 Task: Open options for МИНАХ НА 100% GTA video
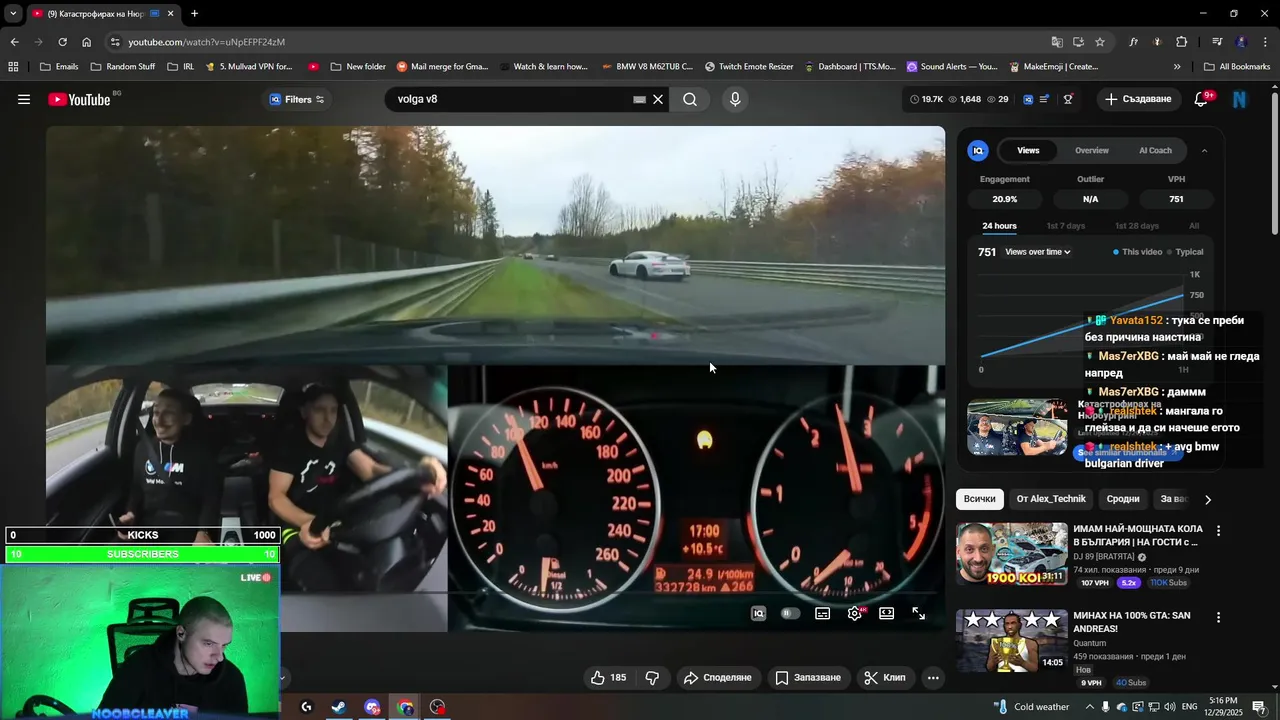click(1218, 617)
